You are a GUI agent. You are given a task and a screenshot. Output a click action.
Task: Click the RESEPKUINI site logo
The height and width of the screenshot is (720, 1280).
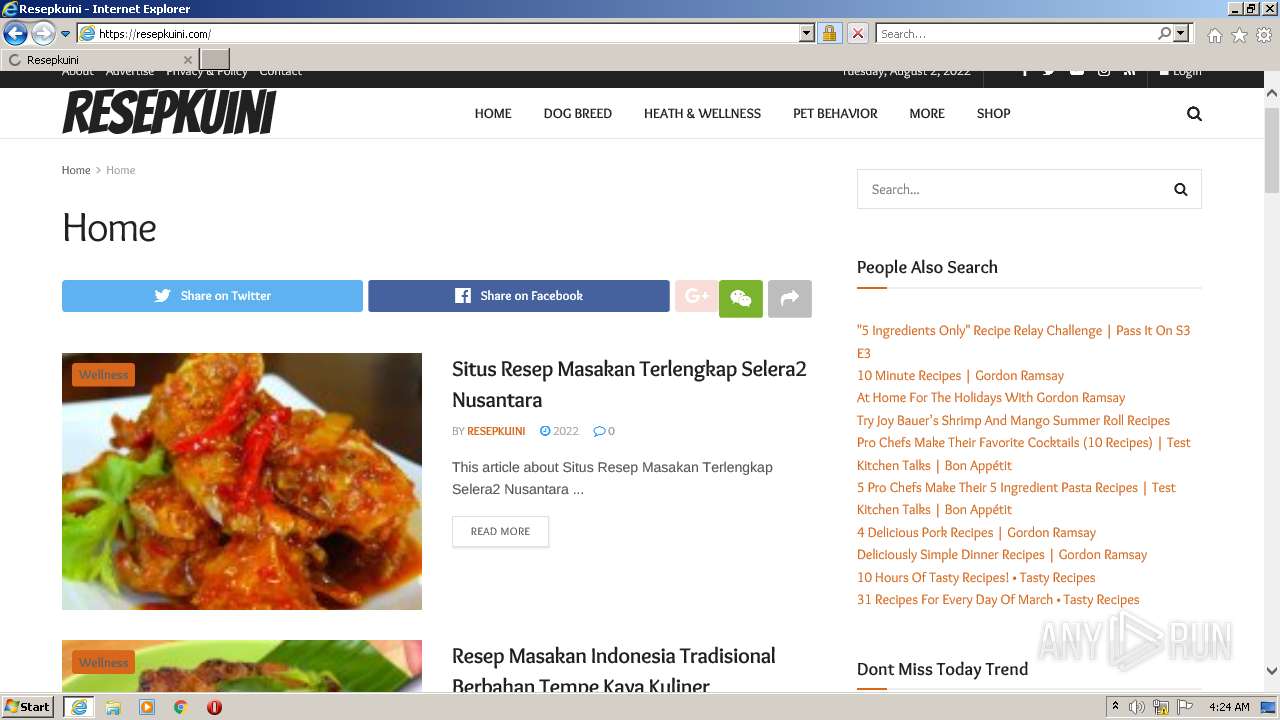coord(169,113)
